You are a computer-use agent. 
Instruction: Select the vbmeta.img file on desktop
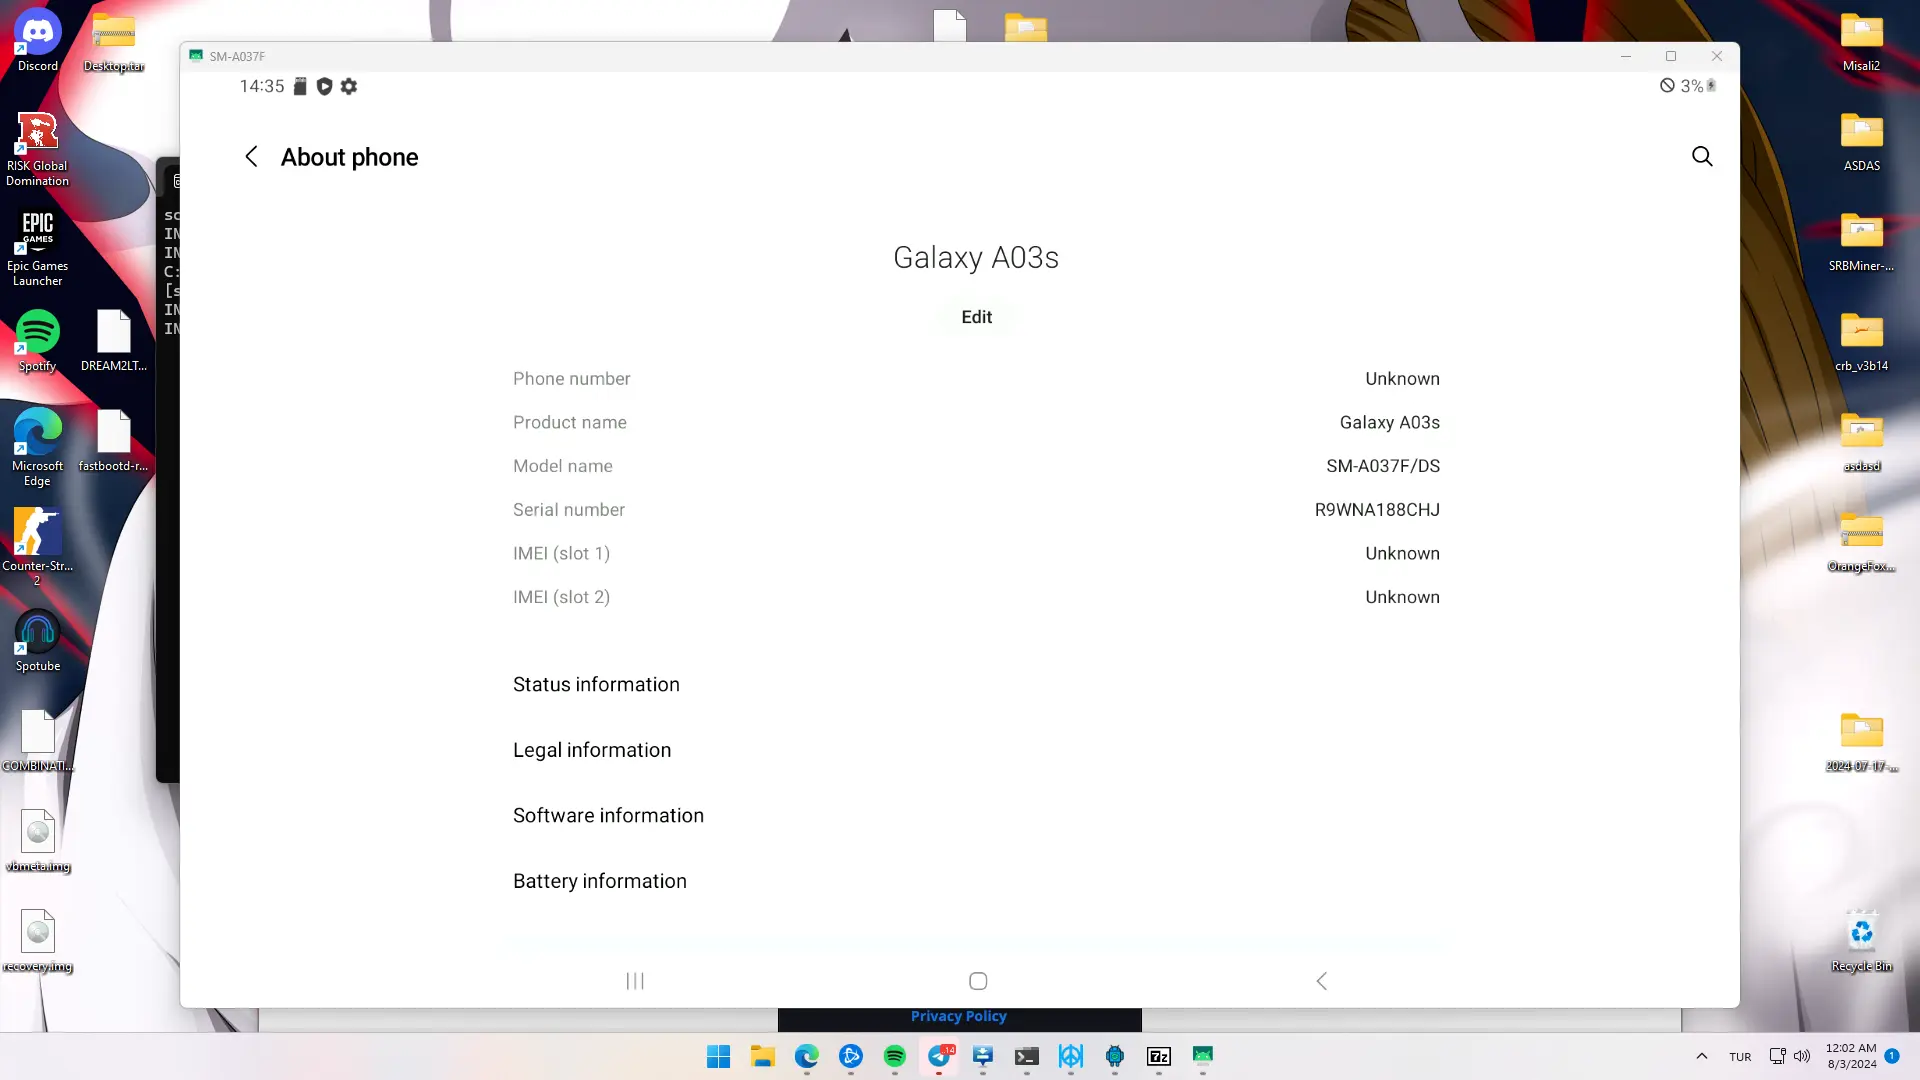(x=38, y=841)
